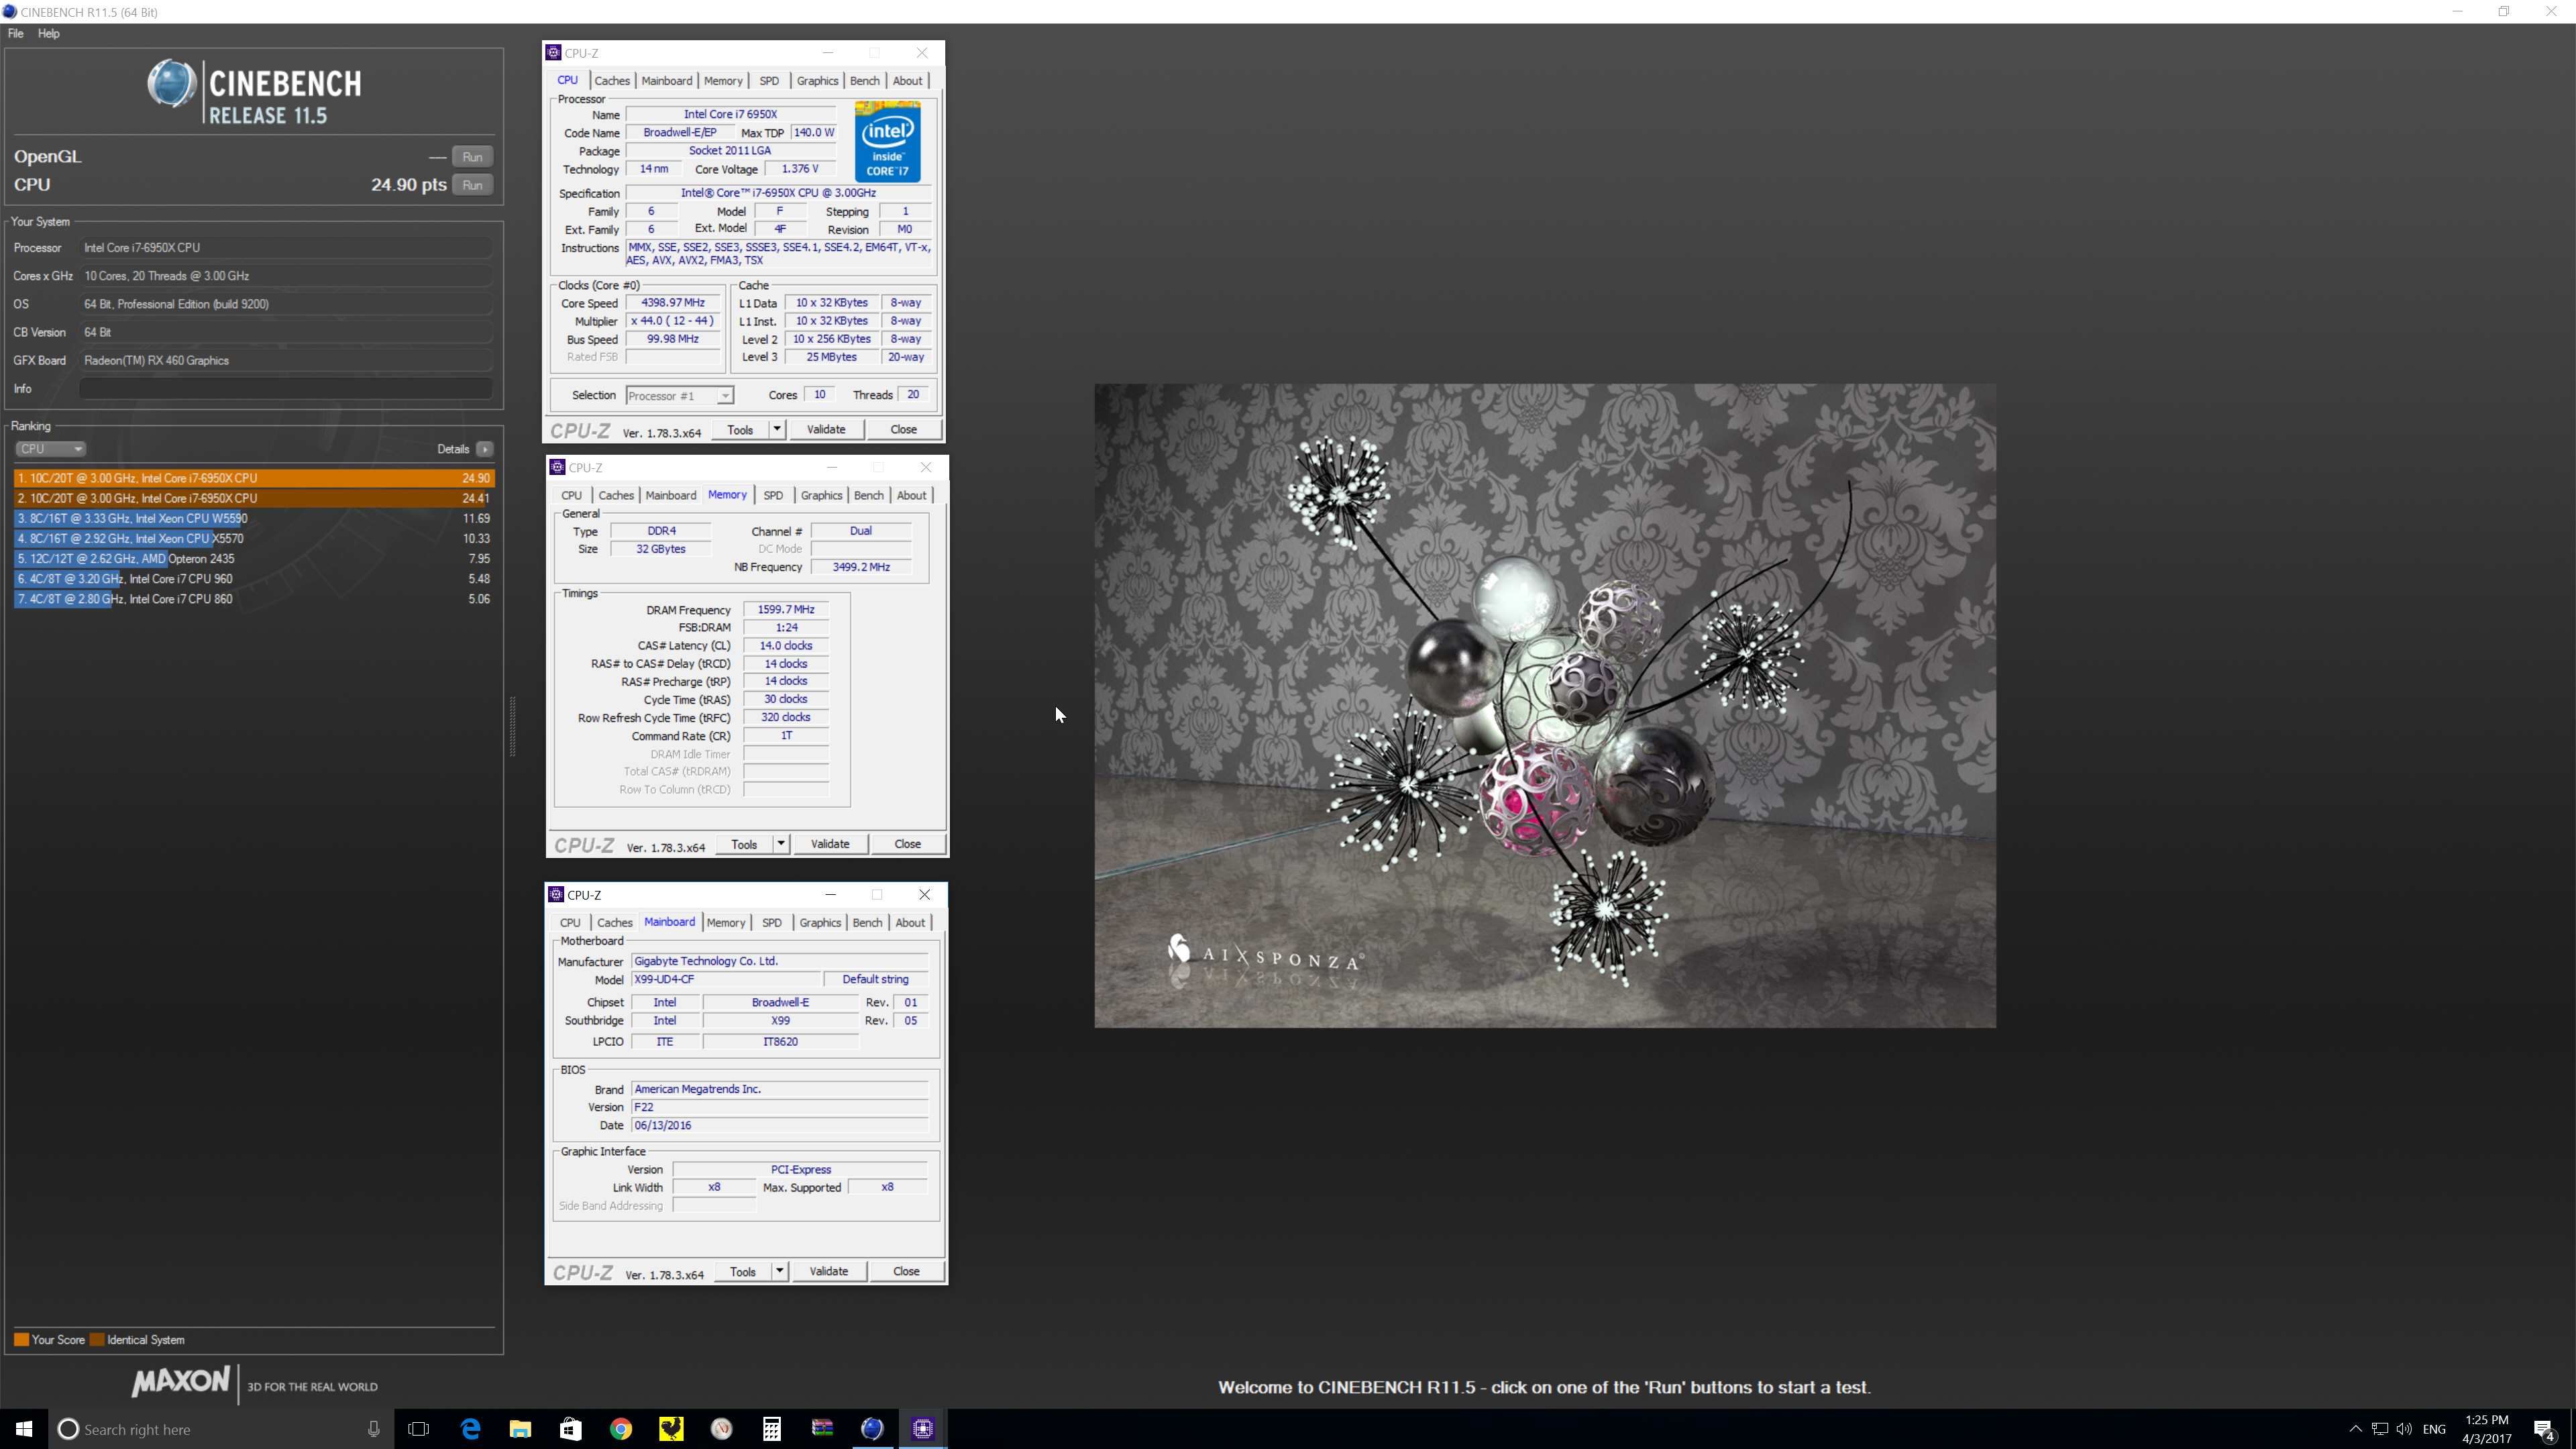Expand ranking Details arrow
Screen dimensions: 2576x1449
[x=485, y=449]
